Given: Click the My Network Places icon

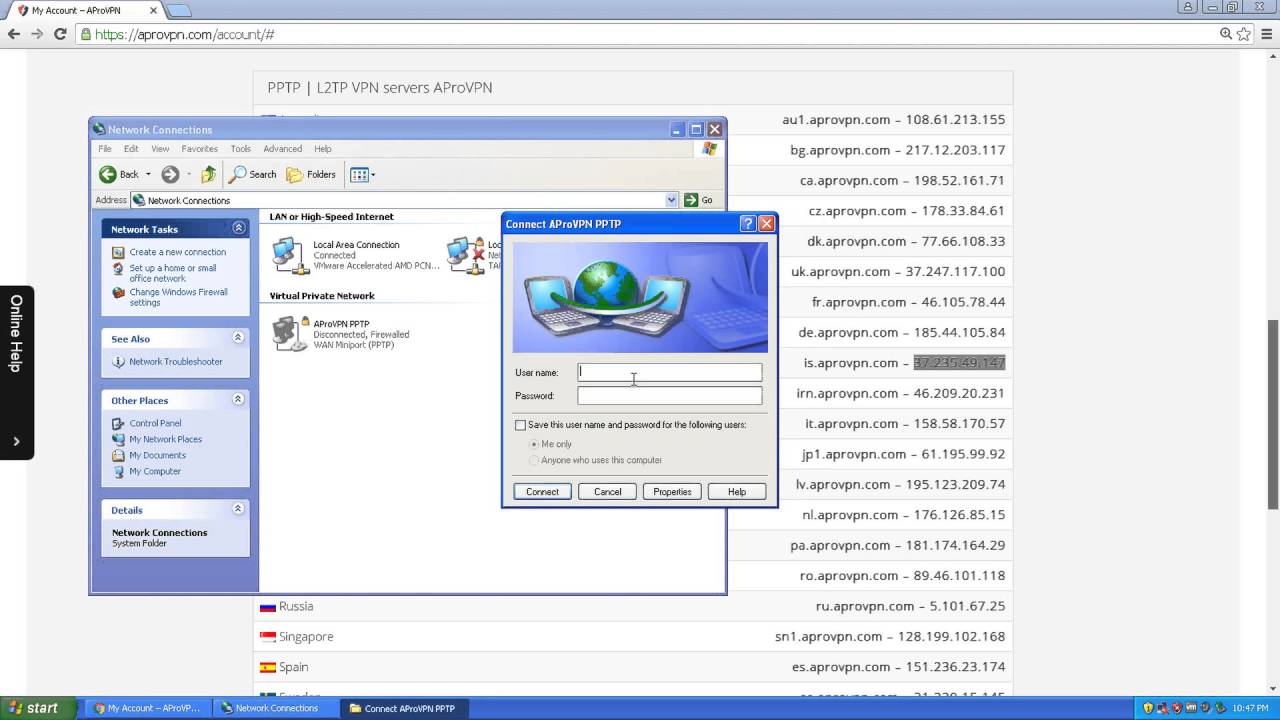Looking at the screenshot, I should click(119, 439).
